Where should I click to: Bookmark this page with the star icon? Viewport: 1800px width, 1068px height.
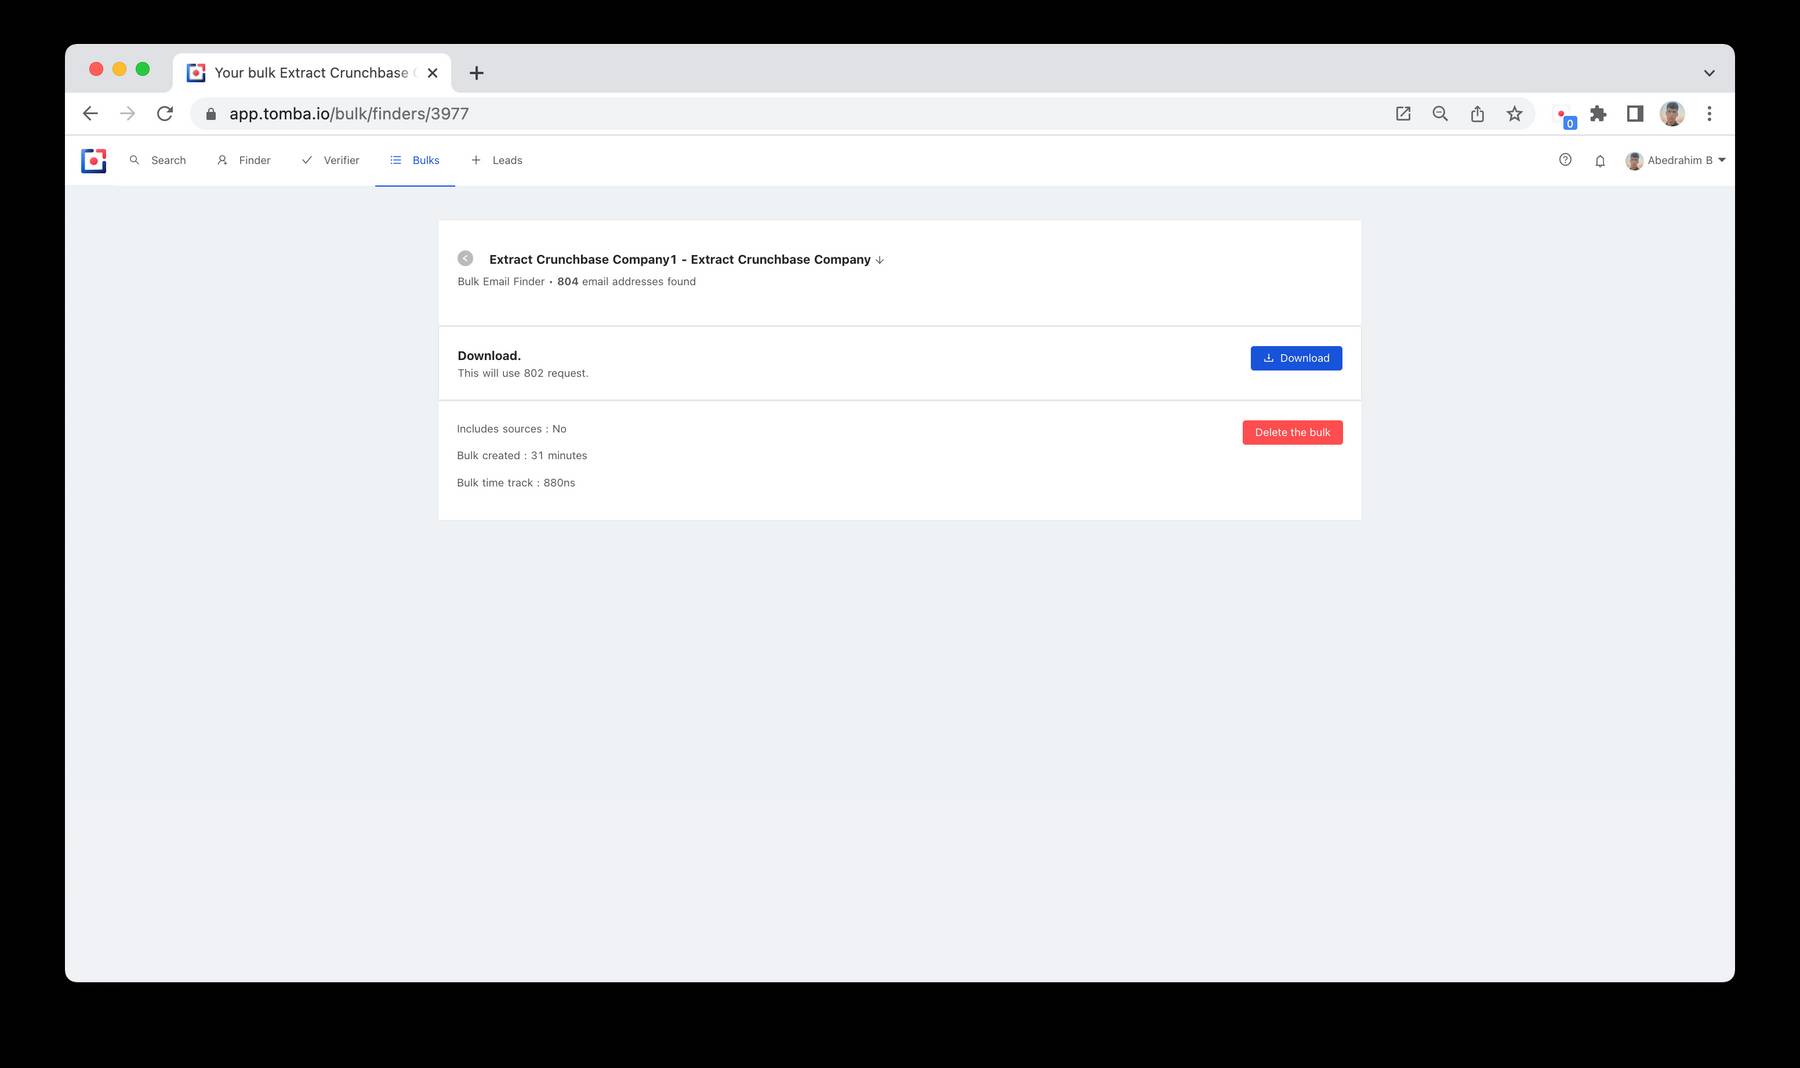coord(1514,114)
